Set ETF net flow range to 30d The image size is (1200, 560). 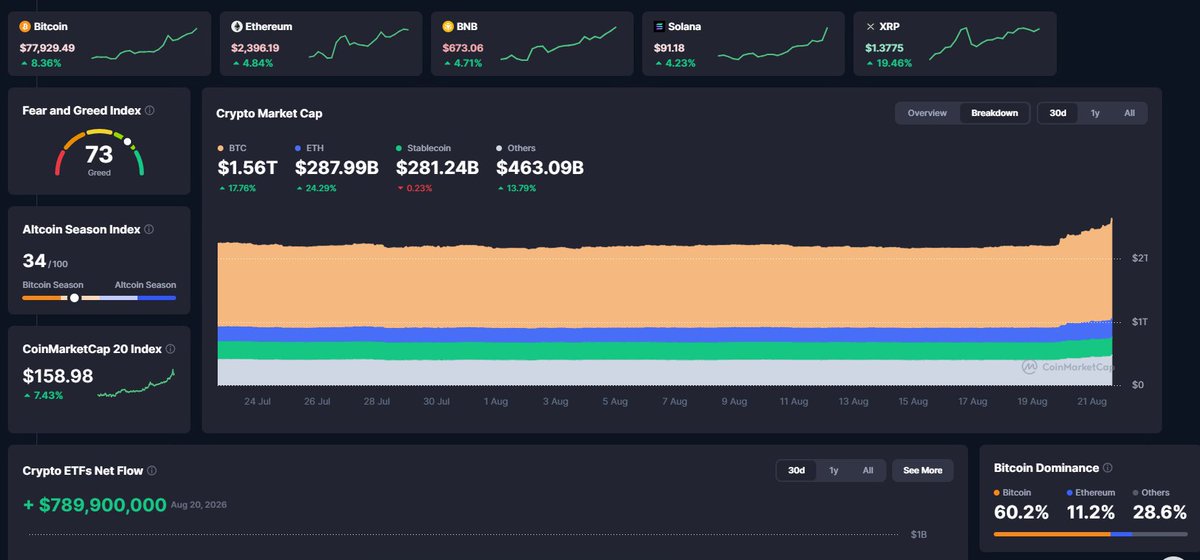796,470
